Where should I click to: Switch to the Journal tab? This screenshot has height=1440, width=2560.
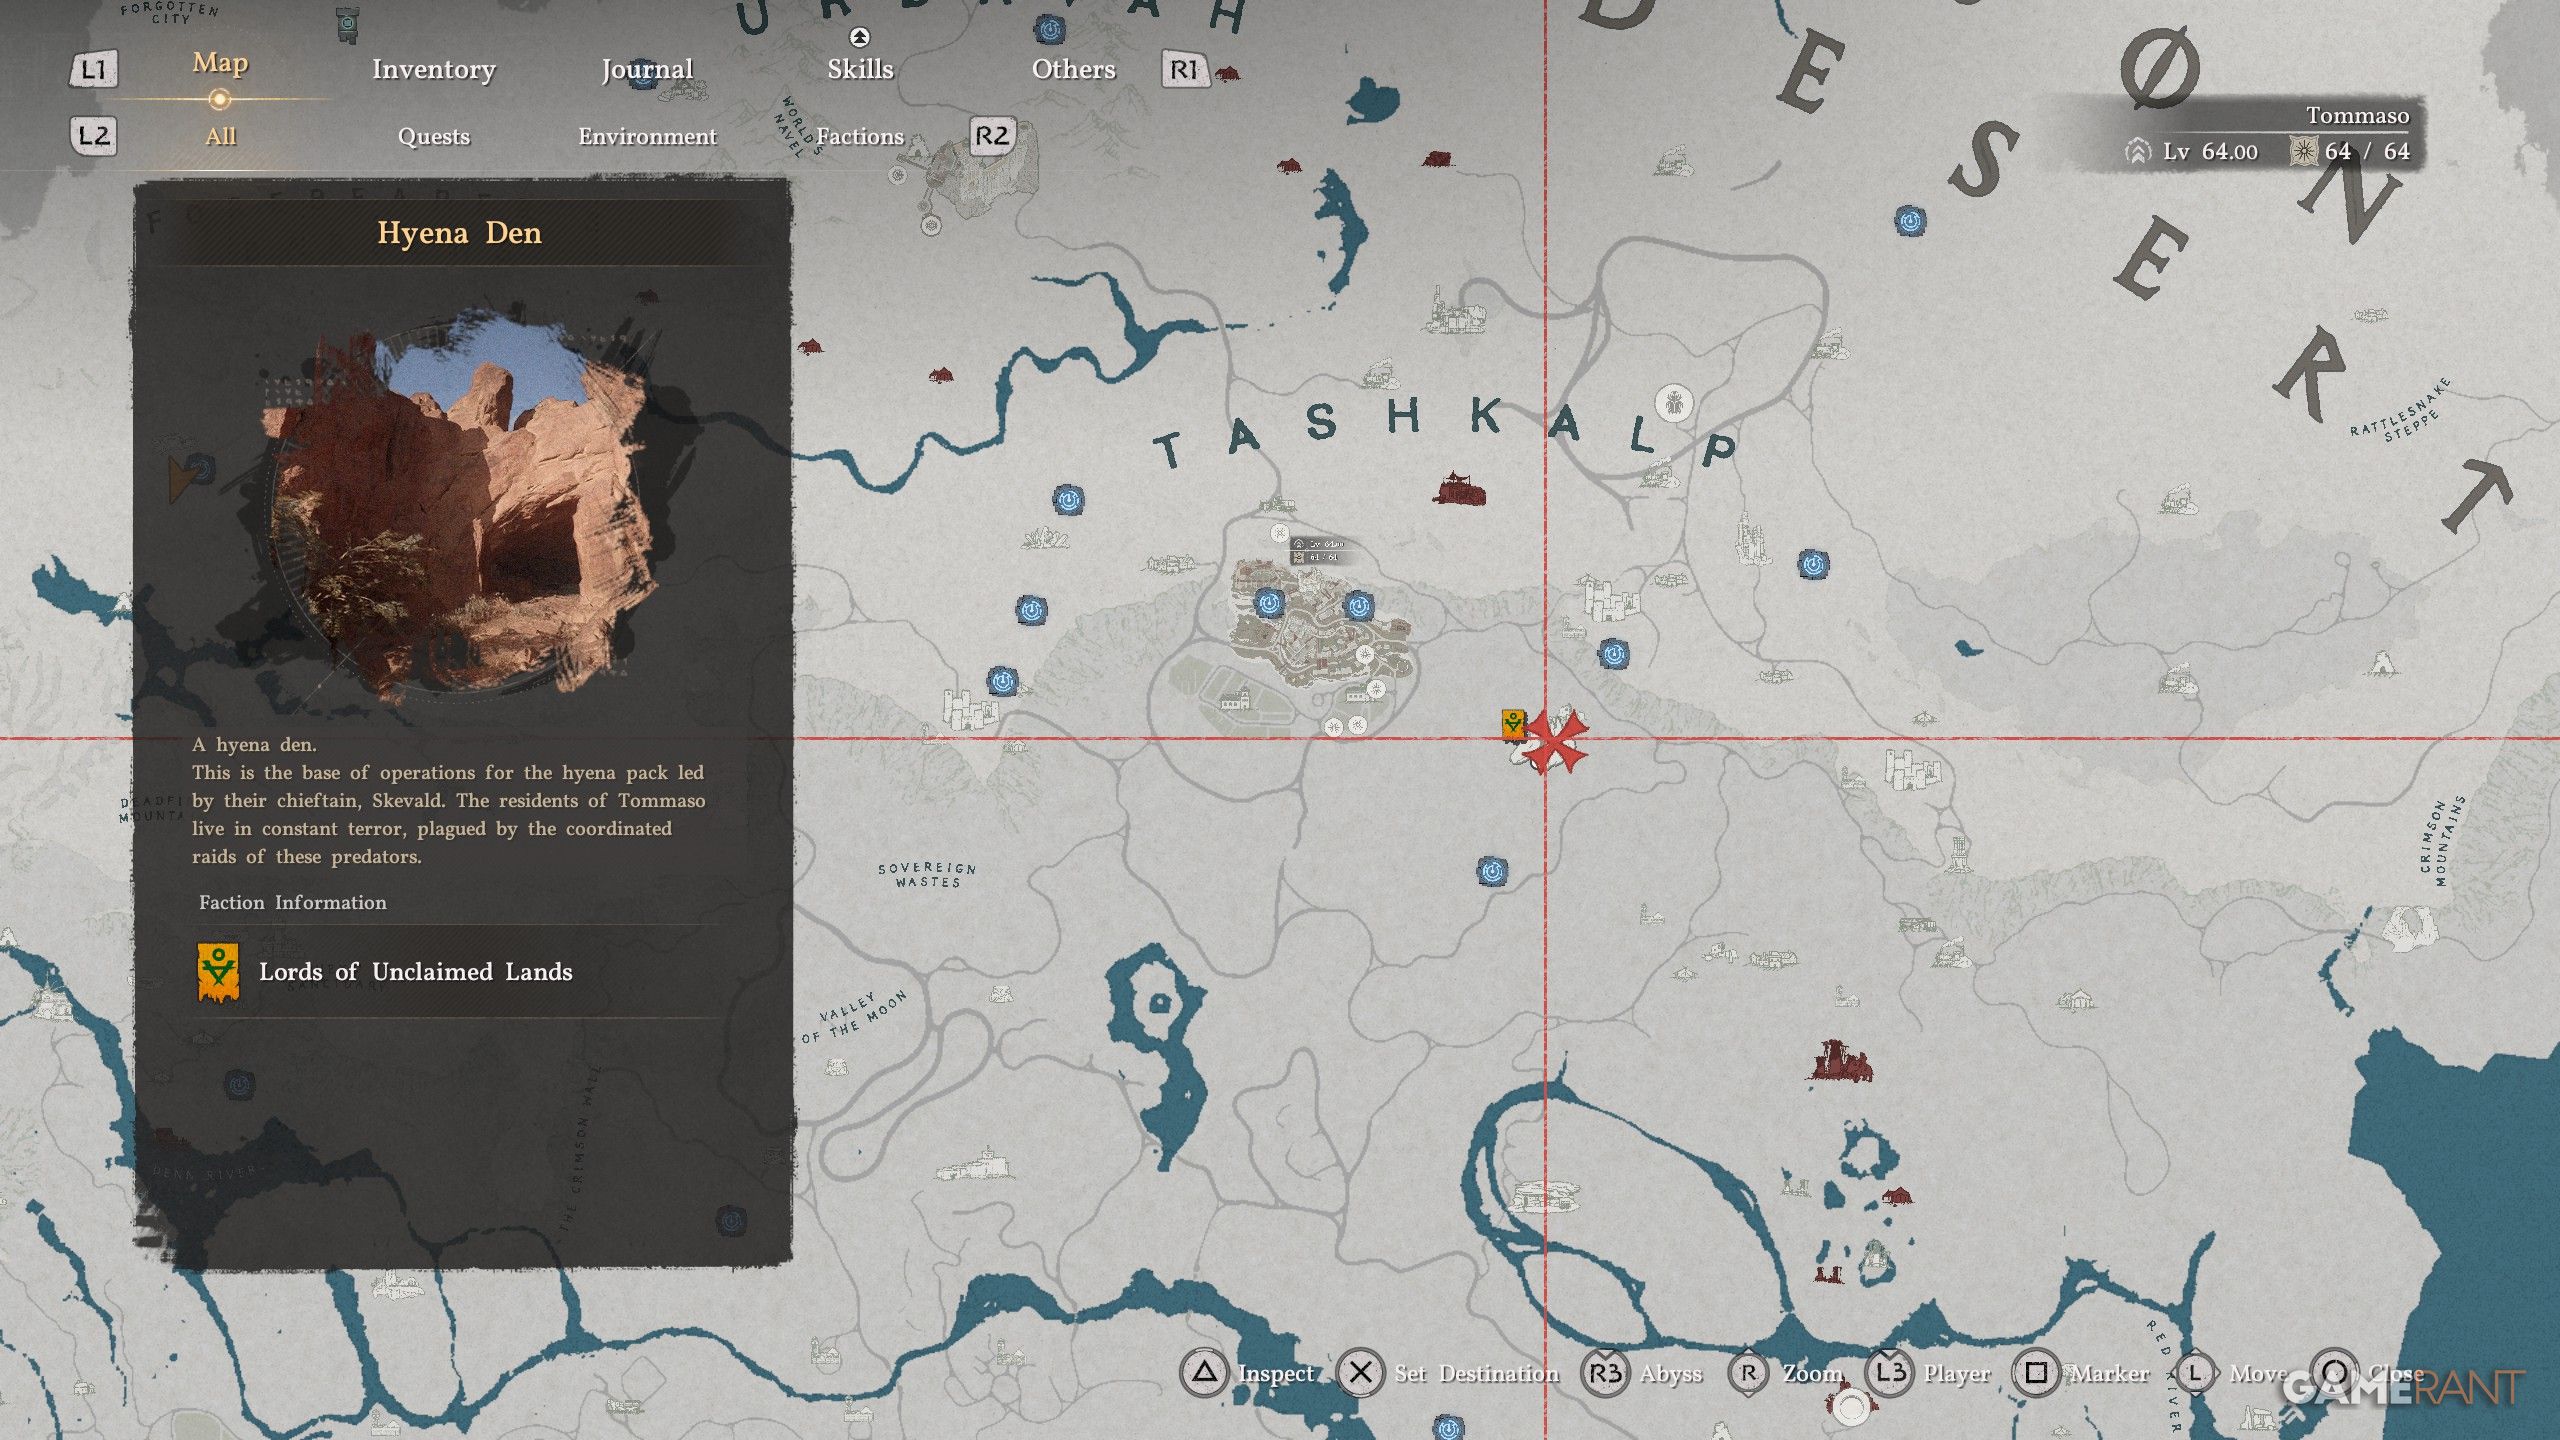(647, 69)
